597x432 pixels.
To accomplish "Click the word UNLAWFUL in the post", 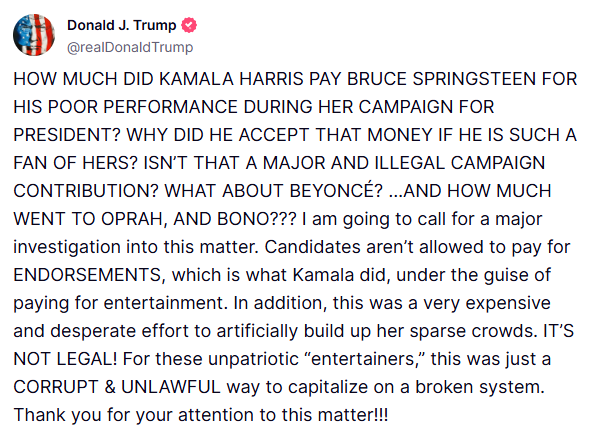I will point(171,387).
